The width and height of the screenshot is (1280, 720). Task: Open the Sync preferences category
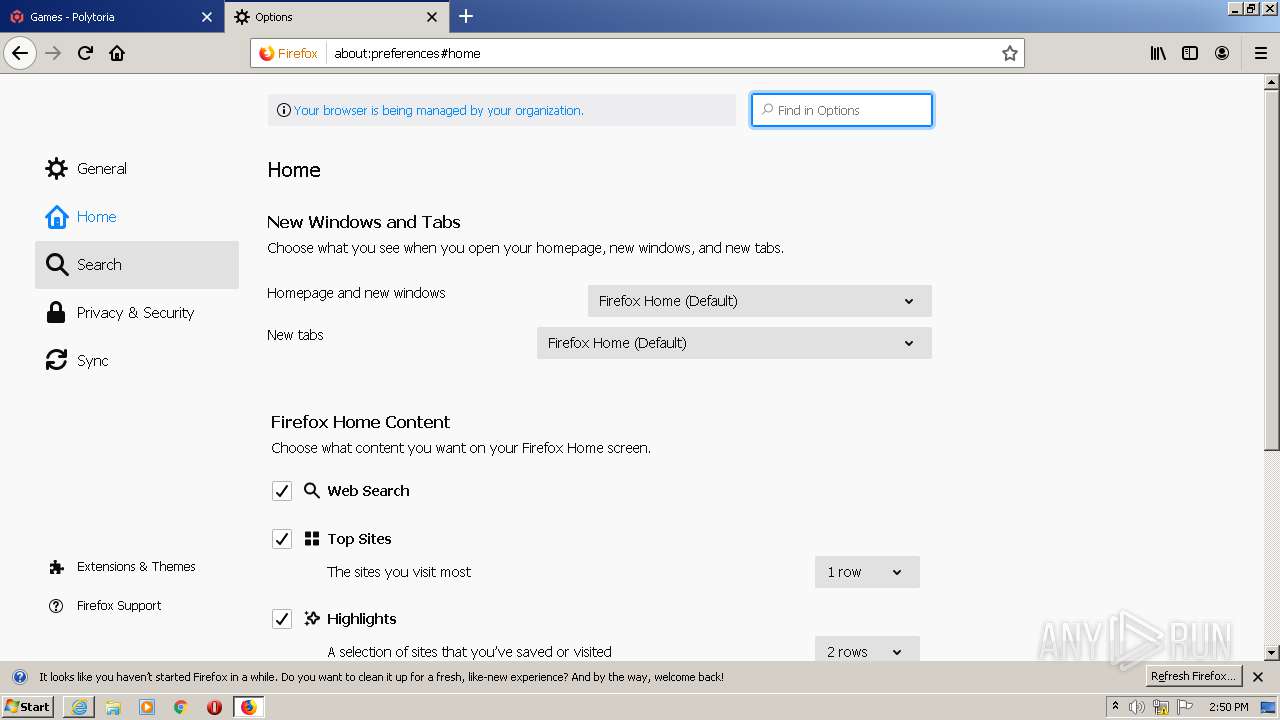(137, 361)
